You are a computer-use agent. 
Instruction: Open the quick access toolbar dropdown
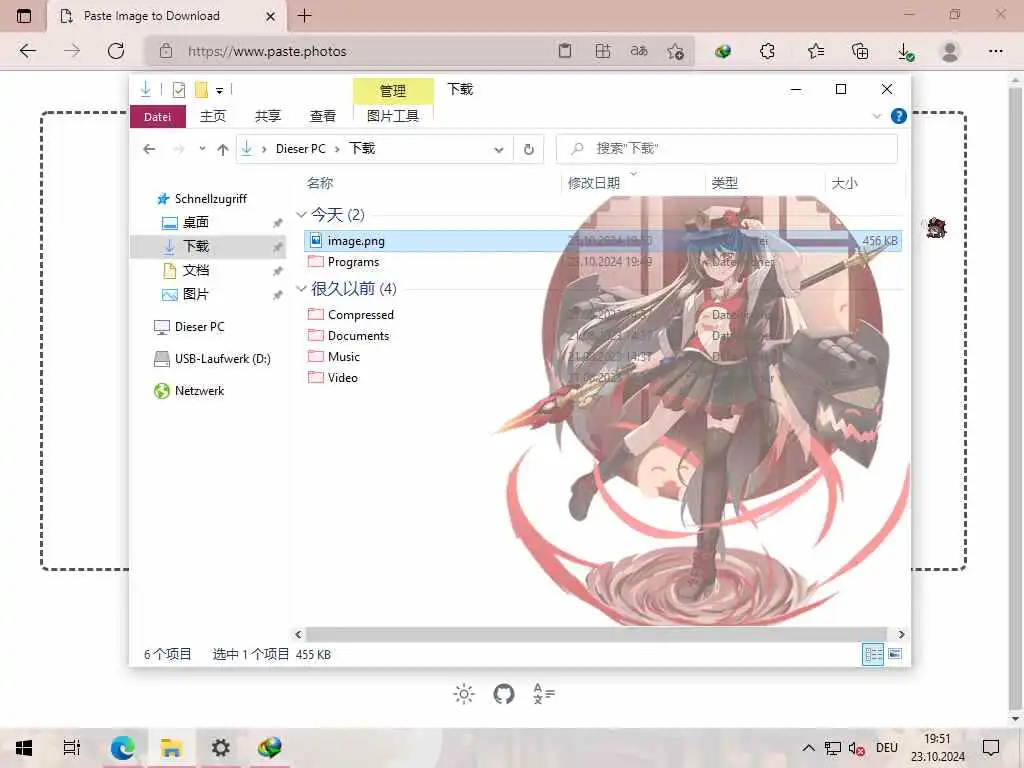coord(219,90)
